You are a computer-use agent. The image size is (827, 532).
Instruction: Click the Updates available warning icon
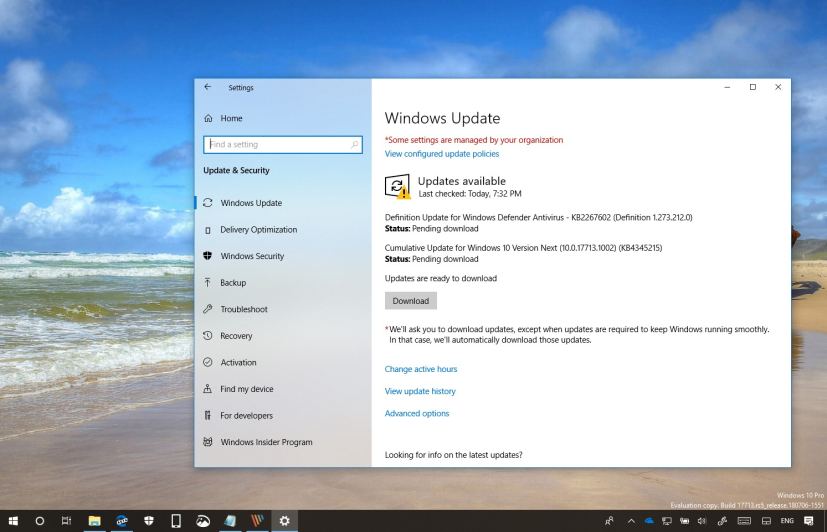point(398,187)
